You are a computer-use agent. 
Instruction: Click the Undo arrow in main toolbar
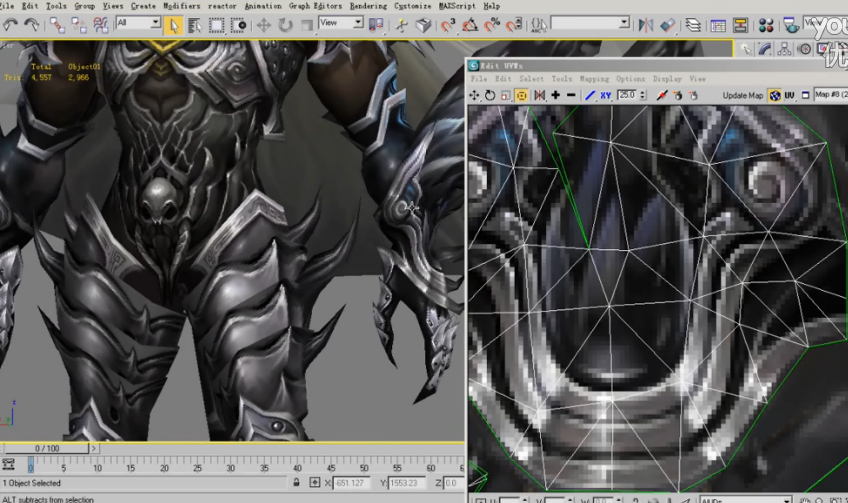click(x=10, y=25)
